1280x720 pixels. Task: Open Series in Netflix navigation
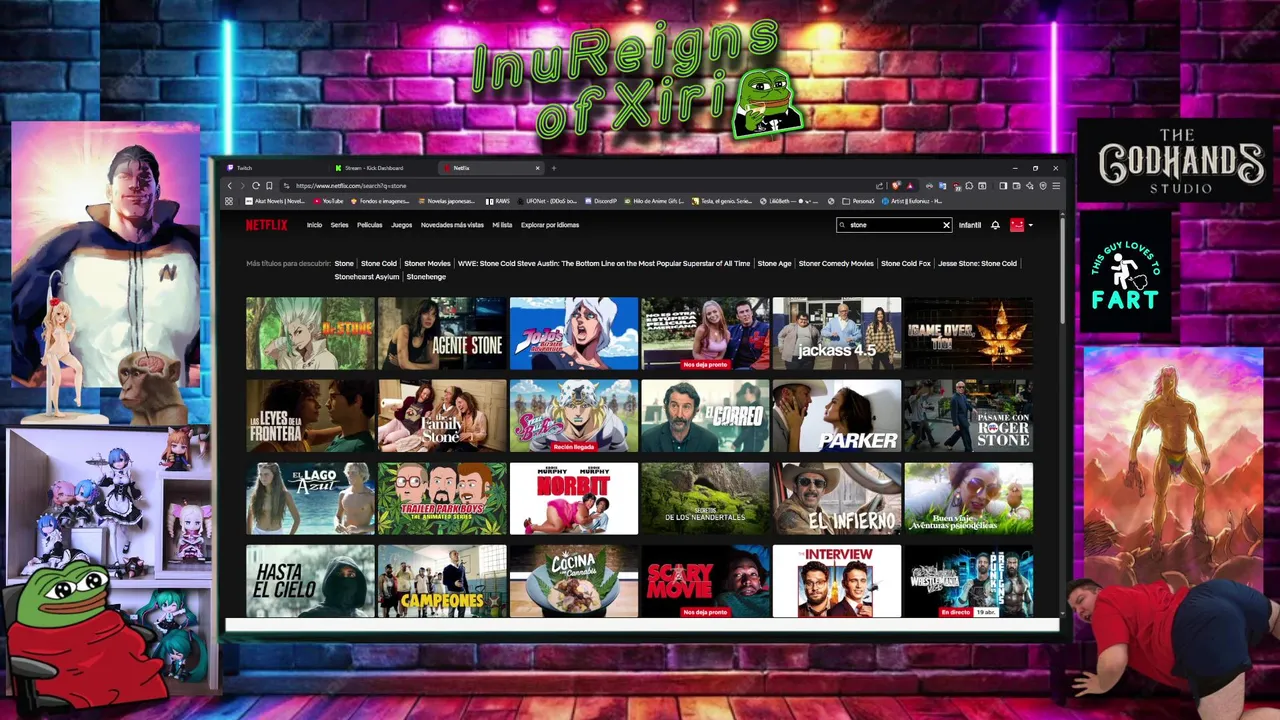[339, 225]
